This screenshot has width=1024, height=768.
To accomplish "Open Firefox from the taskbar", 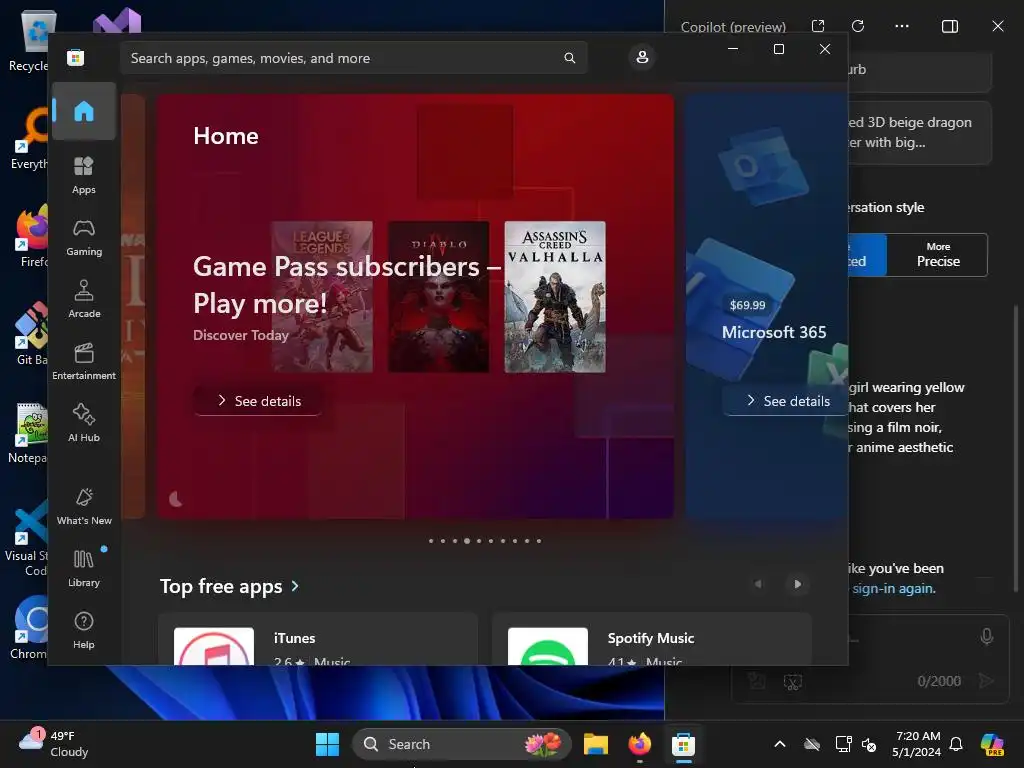I will 639,744.
